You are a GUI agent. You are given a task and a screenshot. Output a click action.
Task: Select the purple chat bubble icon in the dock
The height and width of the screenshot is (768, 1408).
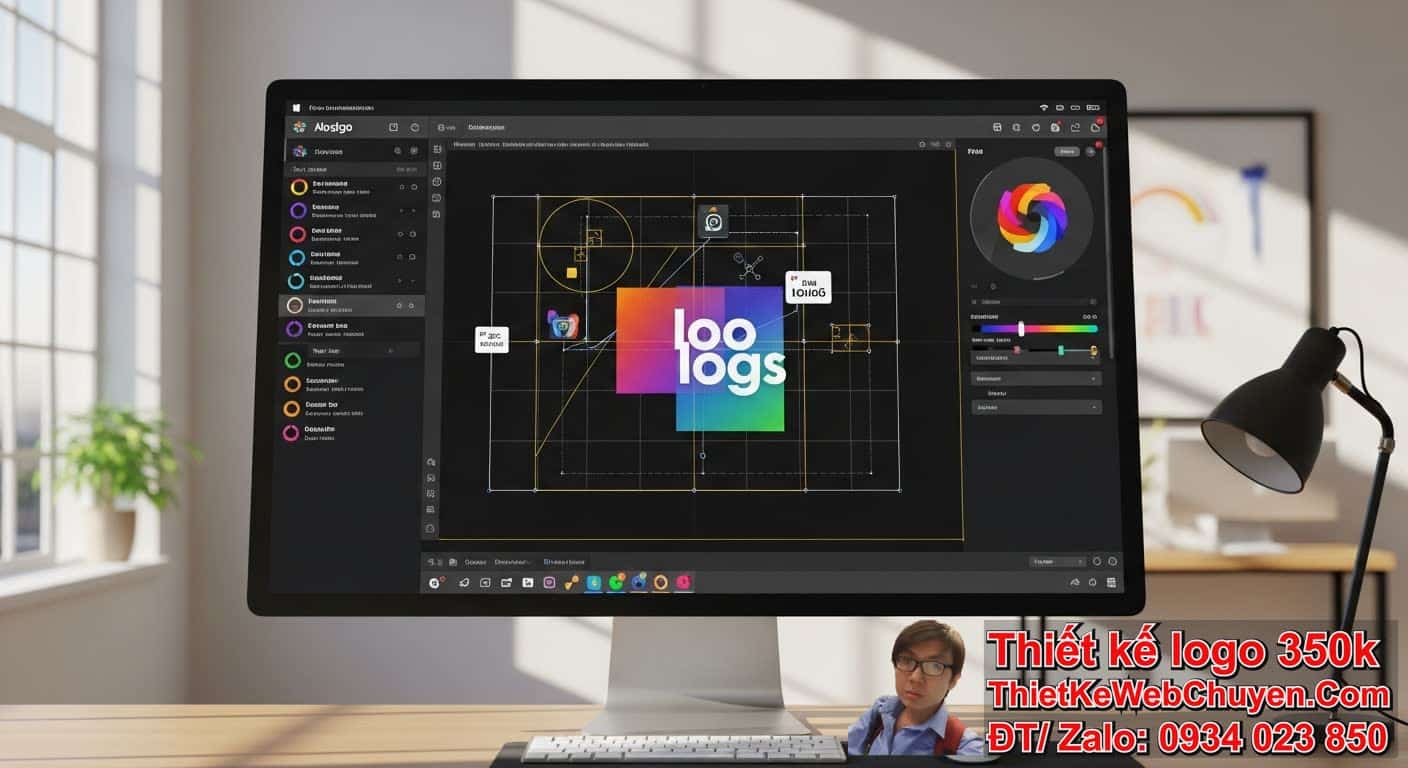click(x=549, y=582)
